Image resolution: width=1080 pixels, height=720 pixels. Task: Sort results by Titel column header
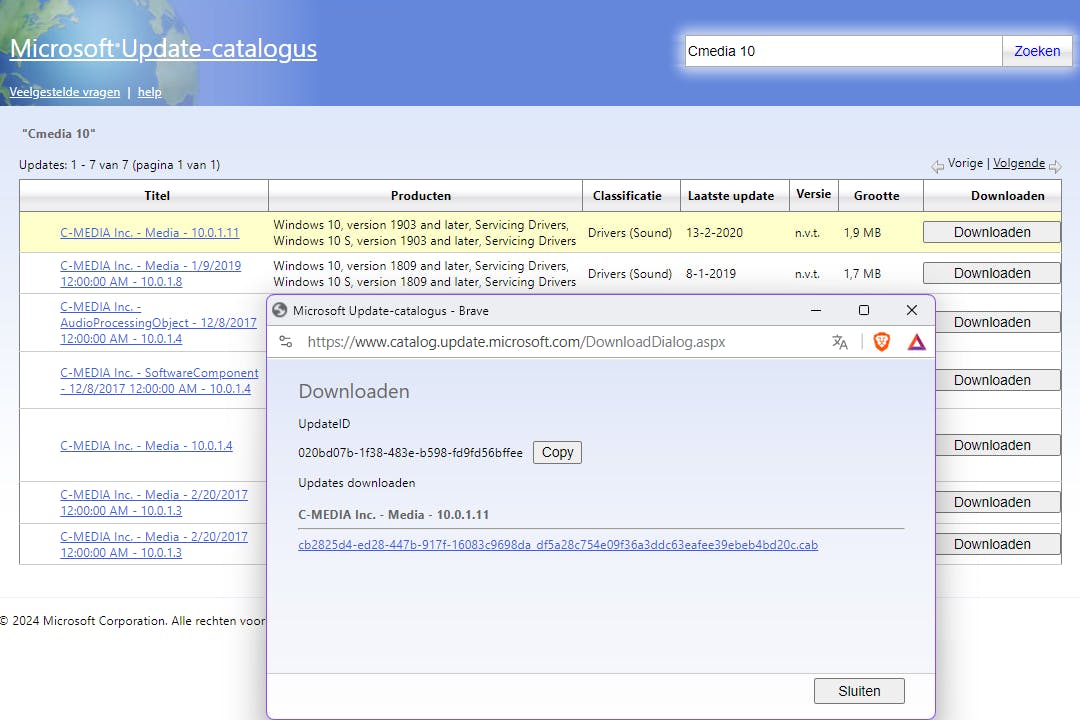click(x=157, y=196)
